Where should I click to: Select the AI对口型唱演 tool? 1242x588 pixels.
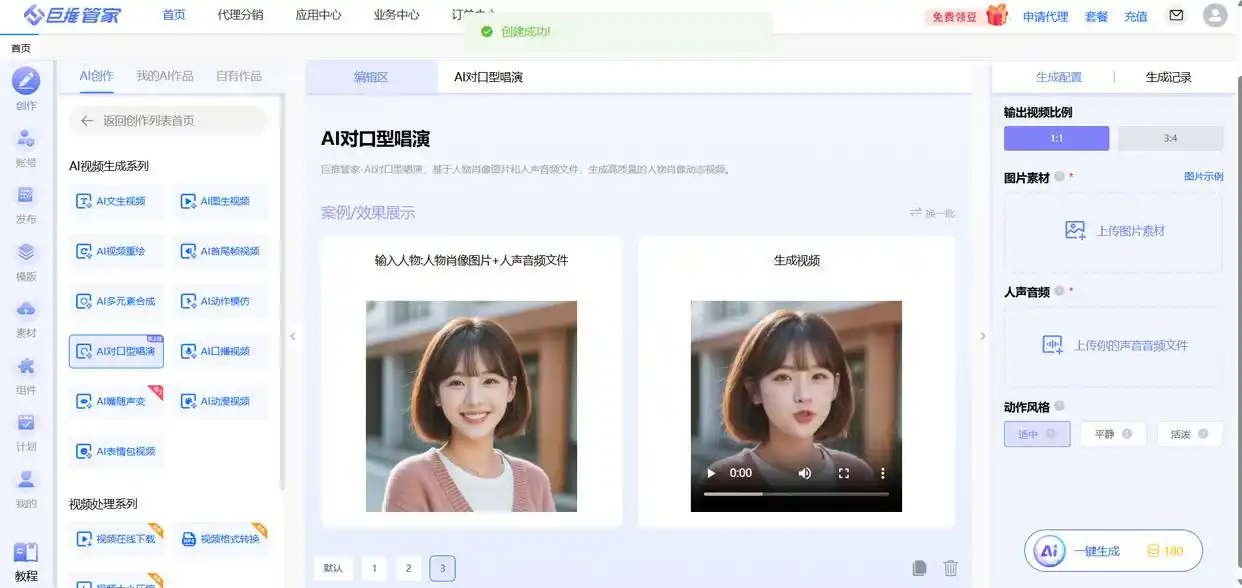pos(116,351)
